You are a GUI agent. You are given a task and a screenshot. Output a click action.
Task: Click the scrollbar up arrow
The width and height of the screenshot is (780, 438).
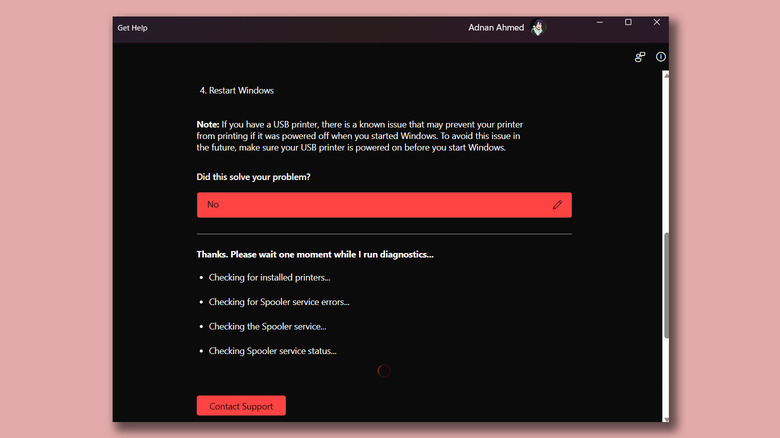coord(666,75)
